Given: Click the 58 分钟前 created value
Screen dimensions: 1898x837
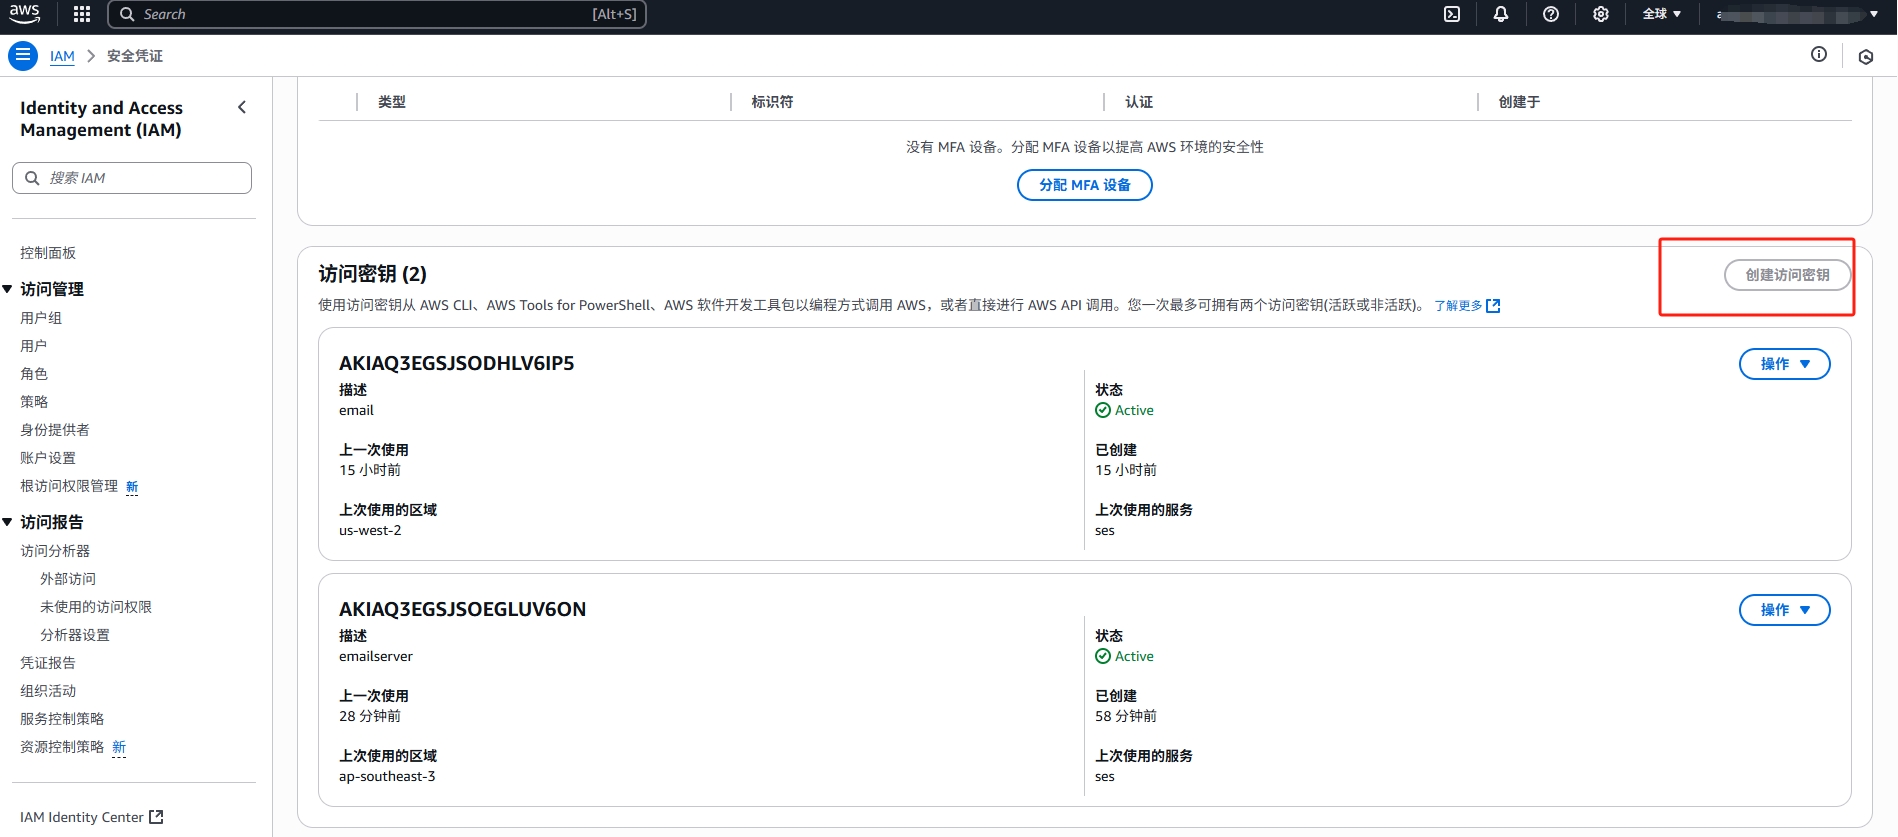Looking at the screenshot, I should point(1126,716).
